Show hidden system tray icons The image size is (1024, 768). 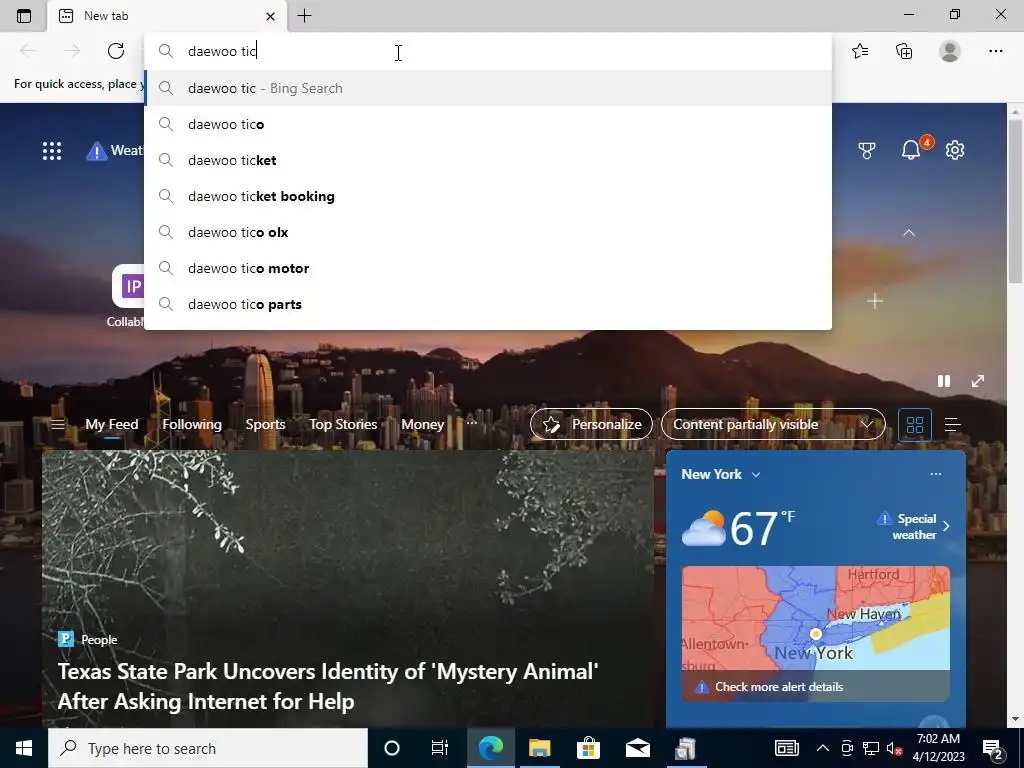(x=823, y=748)
